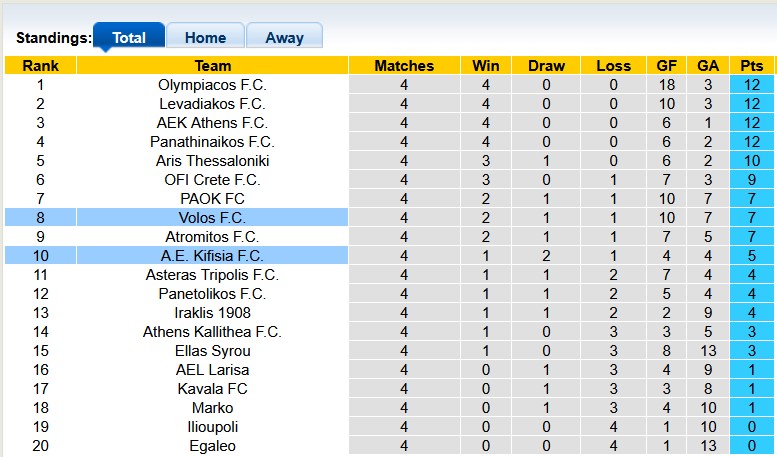Open Aris Thessaloniki team entry
The height and width of the screenshot is (457, 777).
coord(212,161)
